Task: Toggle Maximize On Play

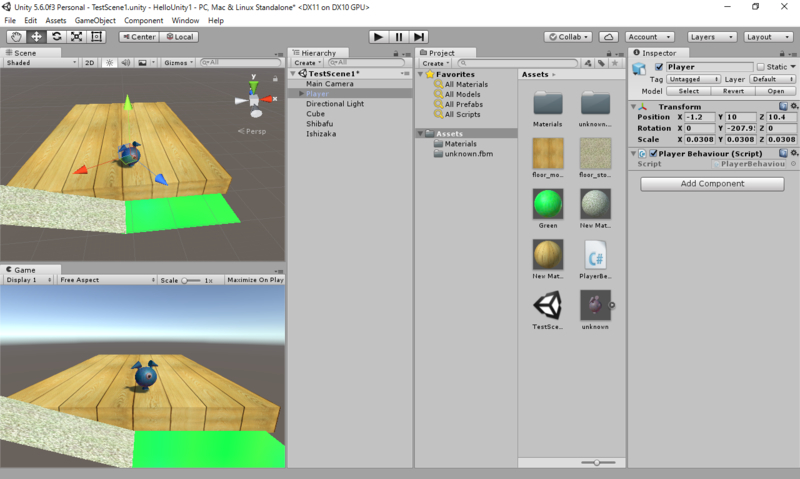Action: coord(255,280)
